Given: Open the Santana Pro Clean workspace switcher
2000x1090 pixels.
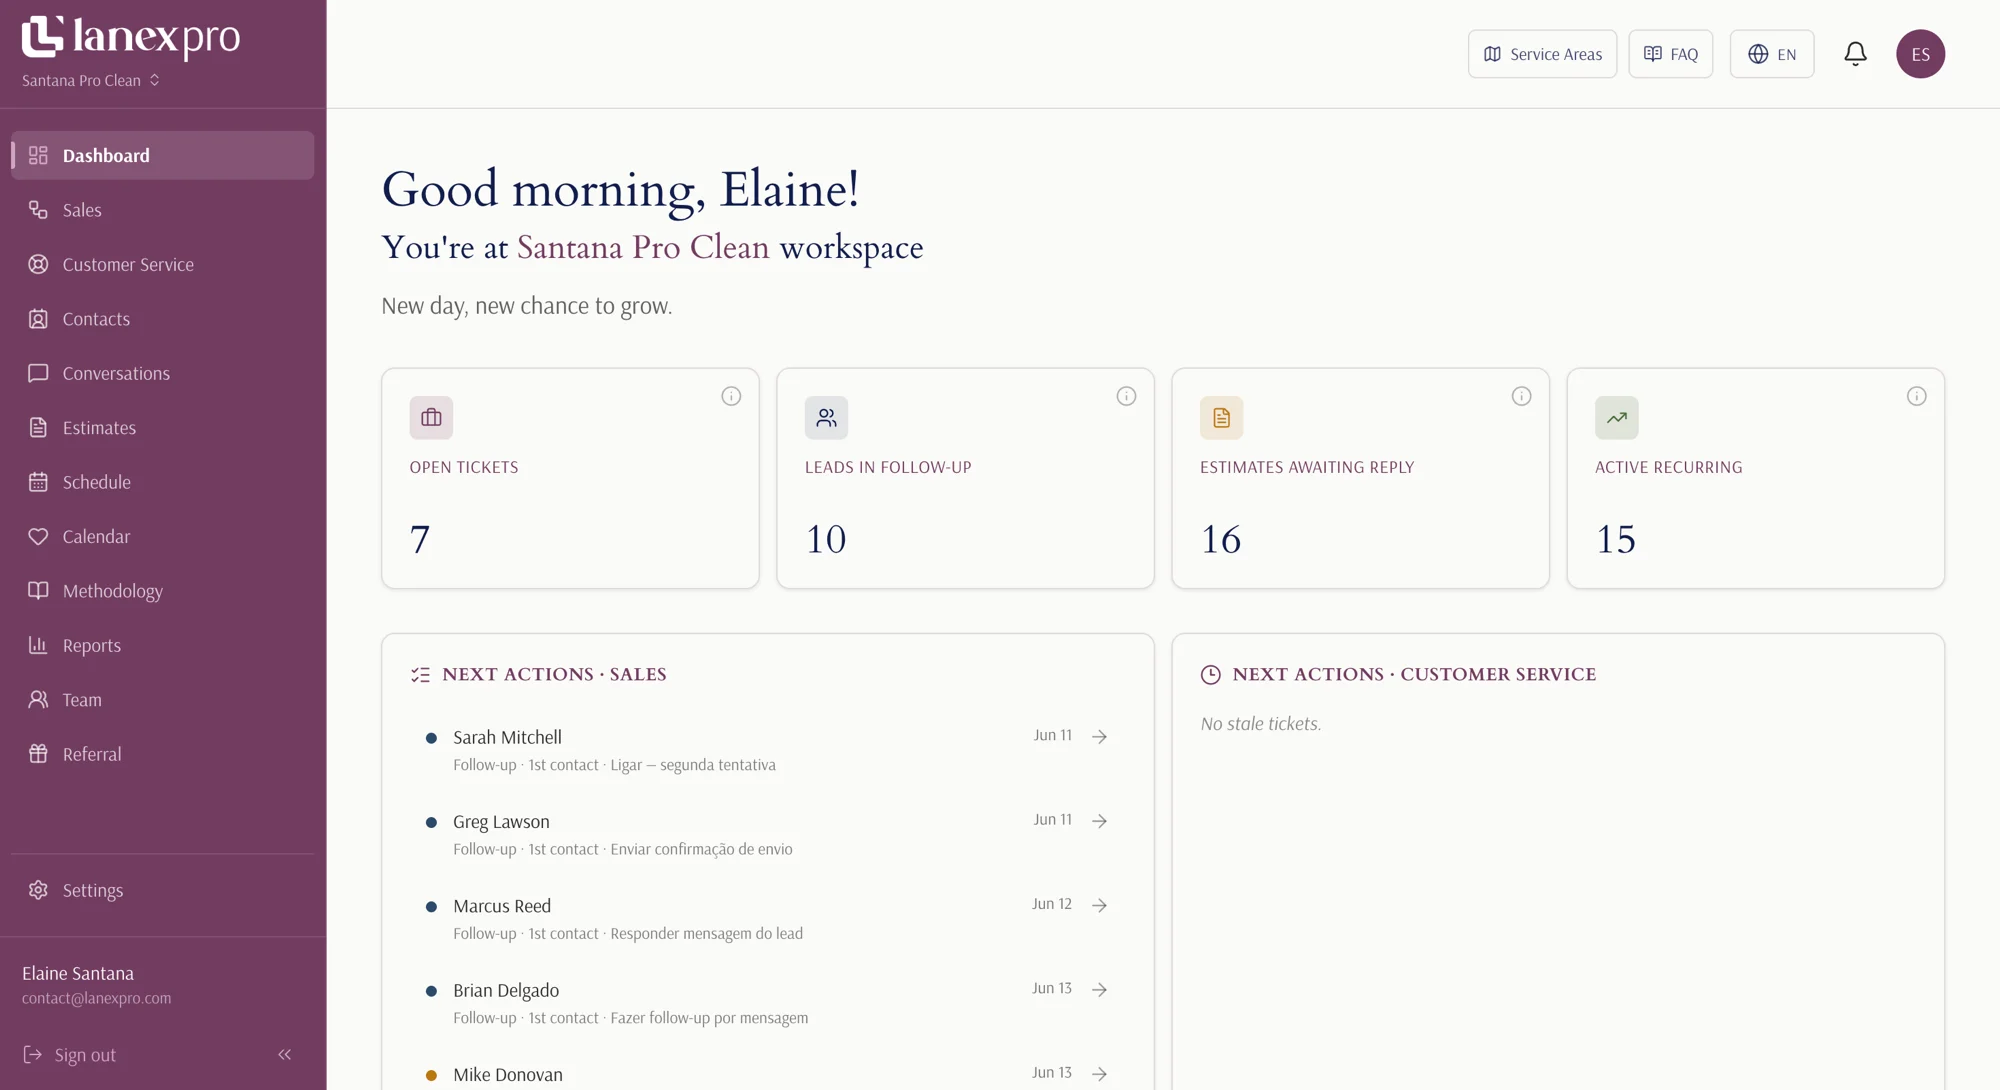Looking at the screenshot, I should point(91,80).
